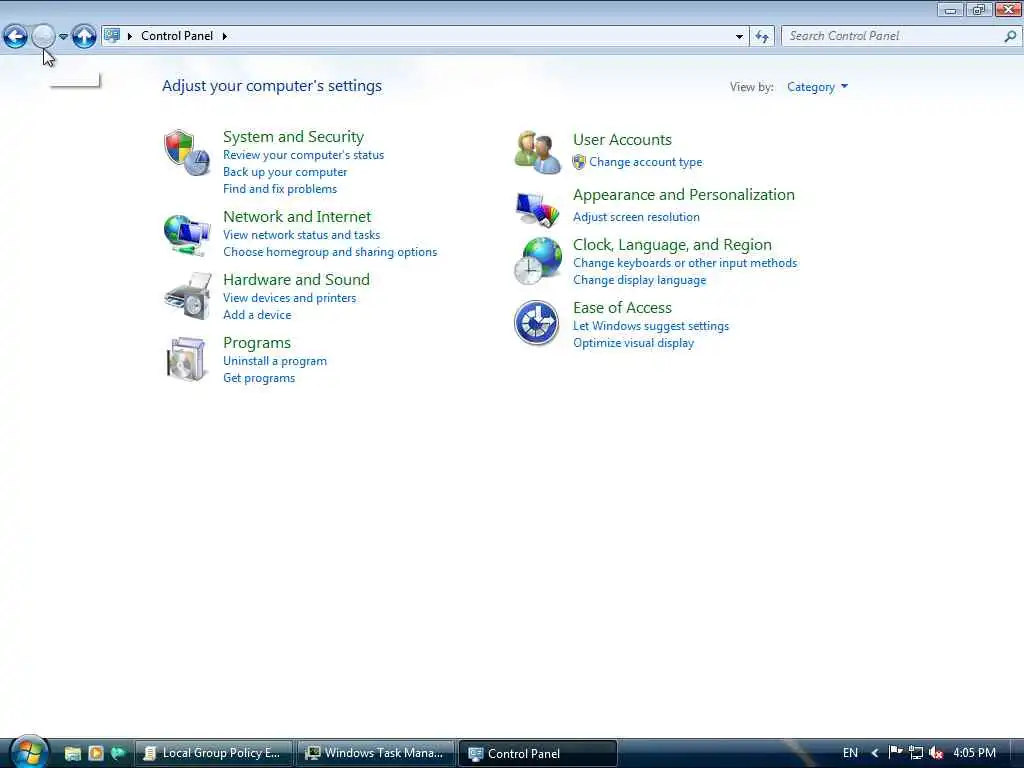
Task: Click the greyed Forward navigation button
Action: [43, 36]
